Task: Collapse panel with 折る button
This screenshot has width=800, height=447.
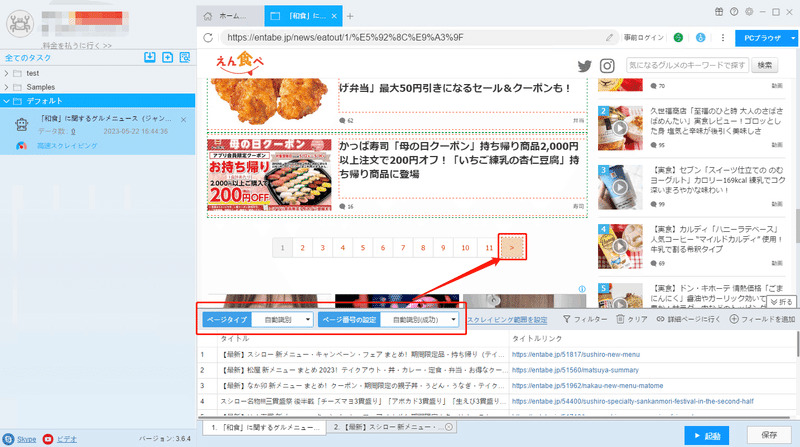Action: [781, 302]
